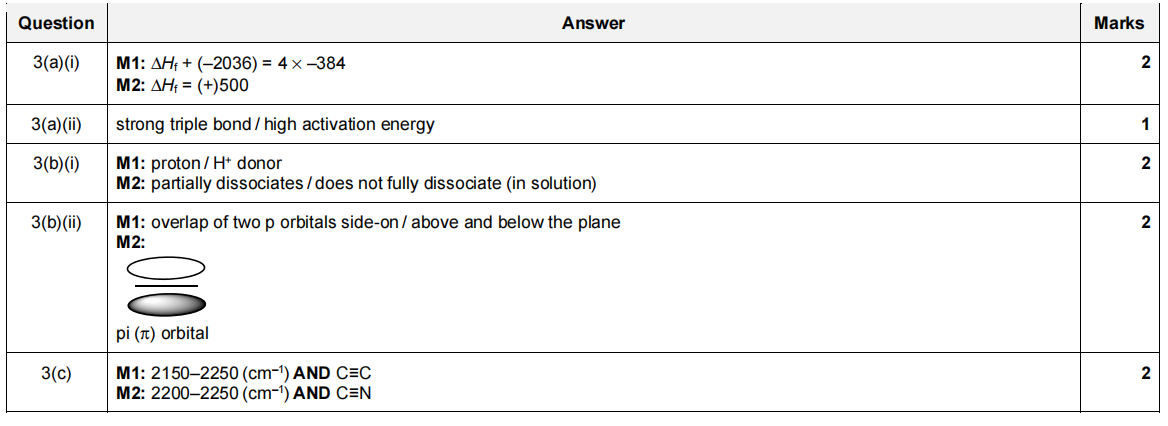Click the "partially dissociates" answer line
The image size is (1168, 426).
click(356, 183)
